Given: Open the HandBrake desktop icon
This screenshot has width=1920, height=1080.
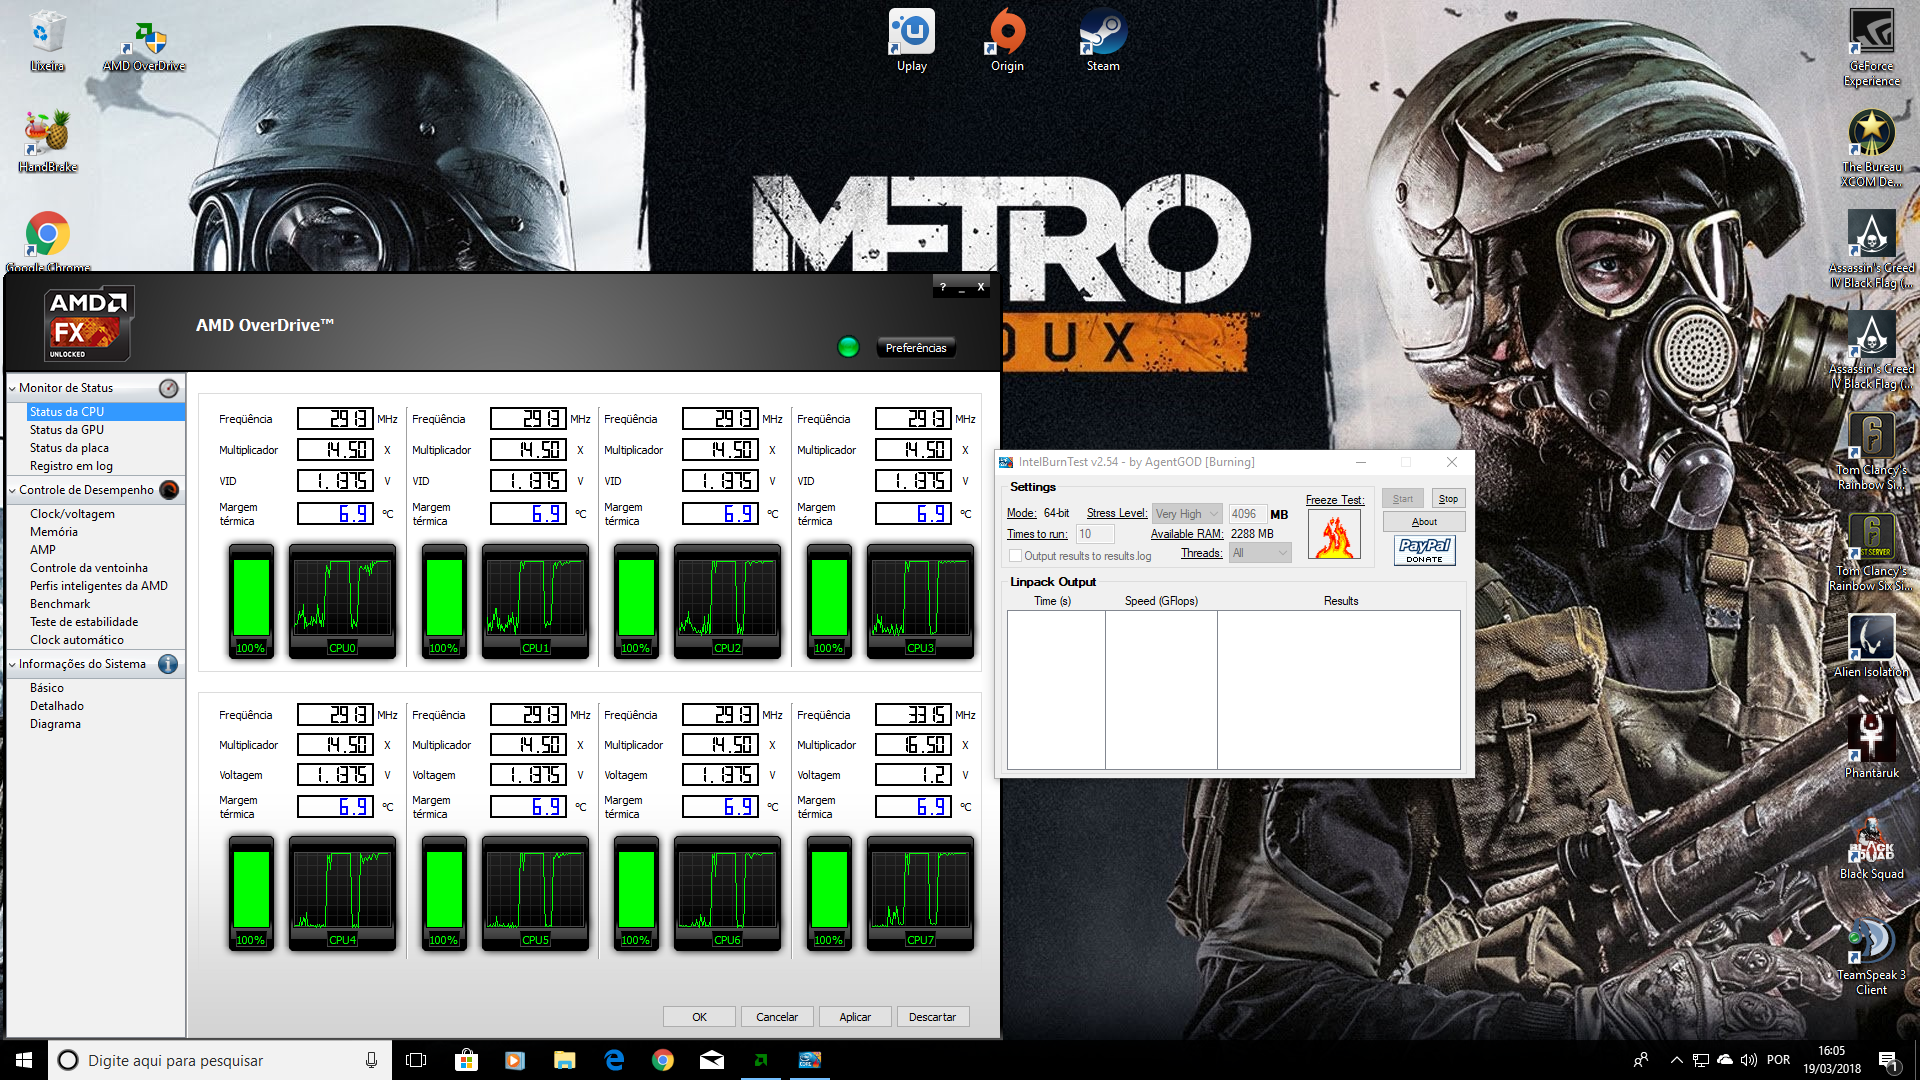Looking at the screenshot, I should tap(47, 142).
